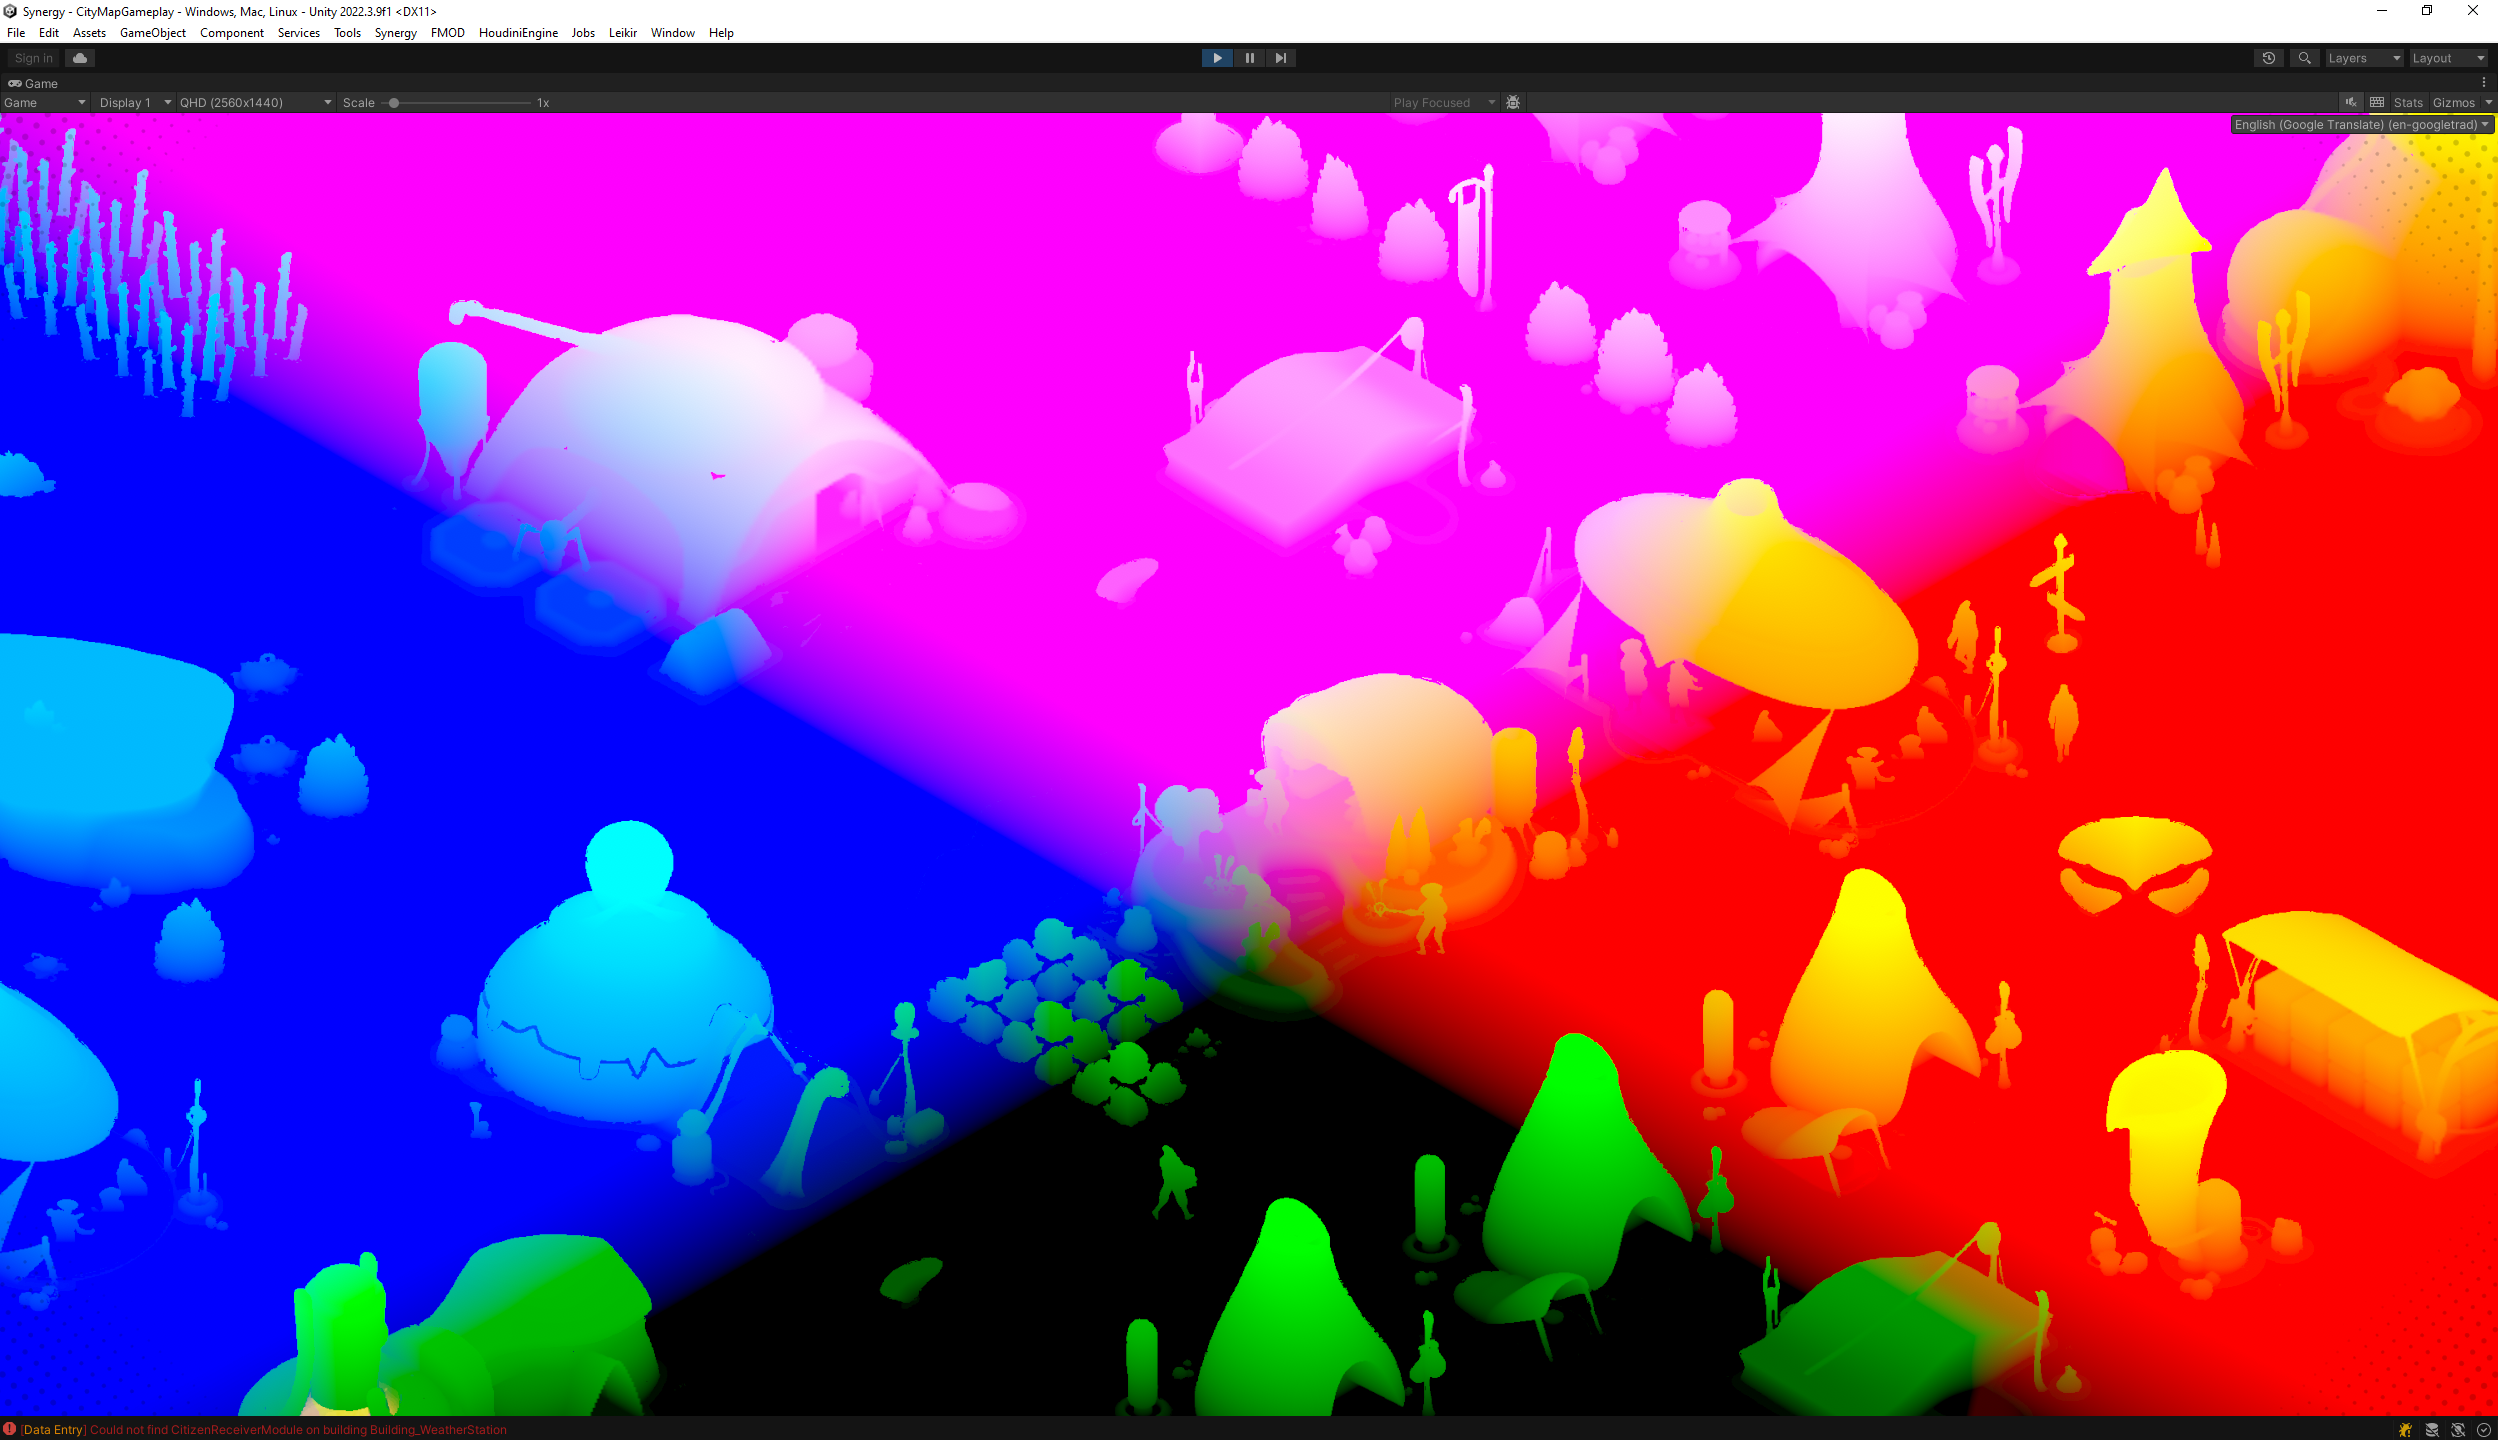Image resolution: width=2498 pixels, height=1440 pixels.
Task: Click the yellow debug mode bug icon
Action: (x=2405, y=1430)
